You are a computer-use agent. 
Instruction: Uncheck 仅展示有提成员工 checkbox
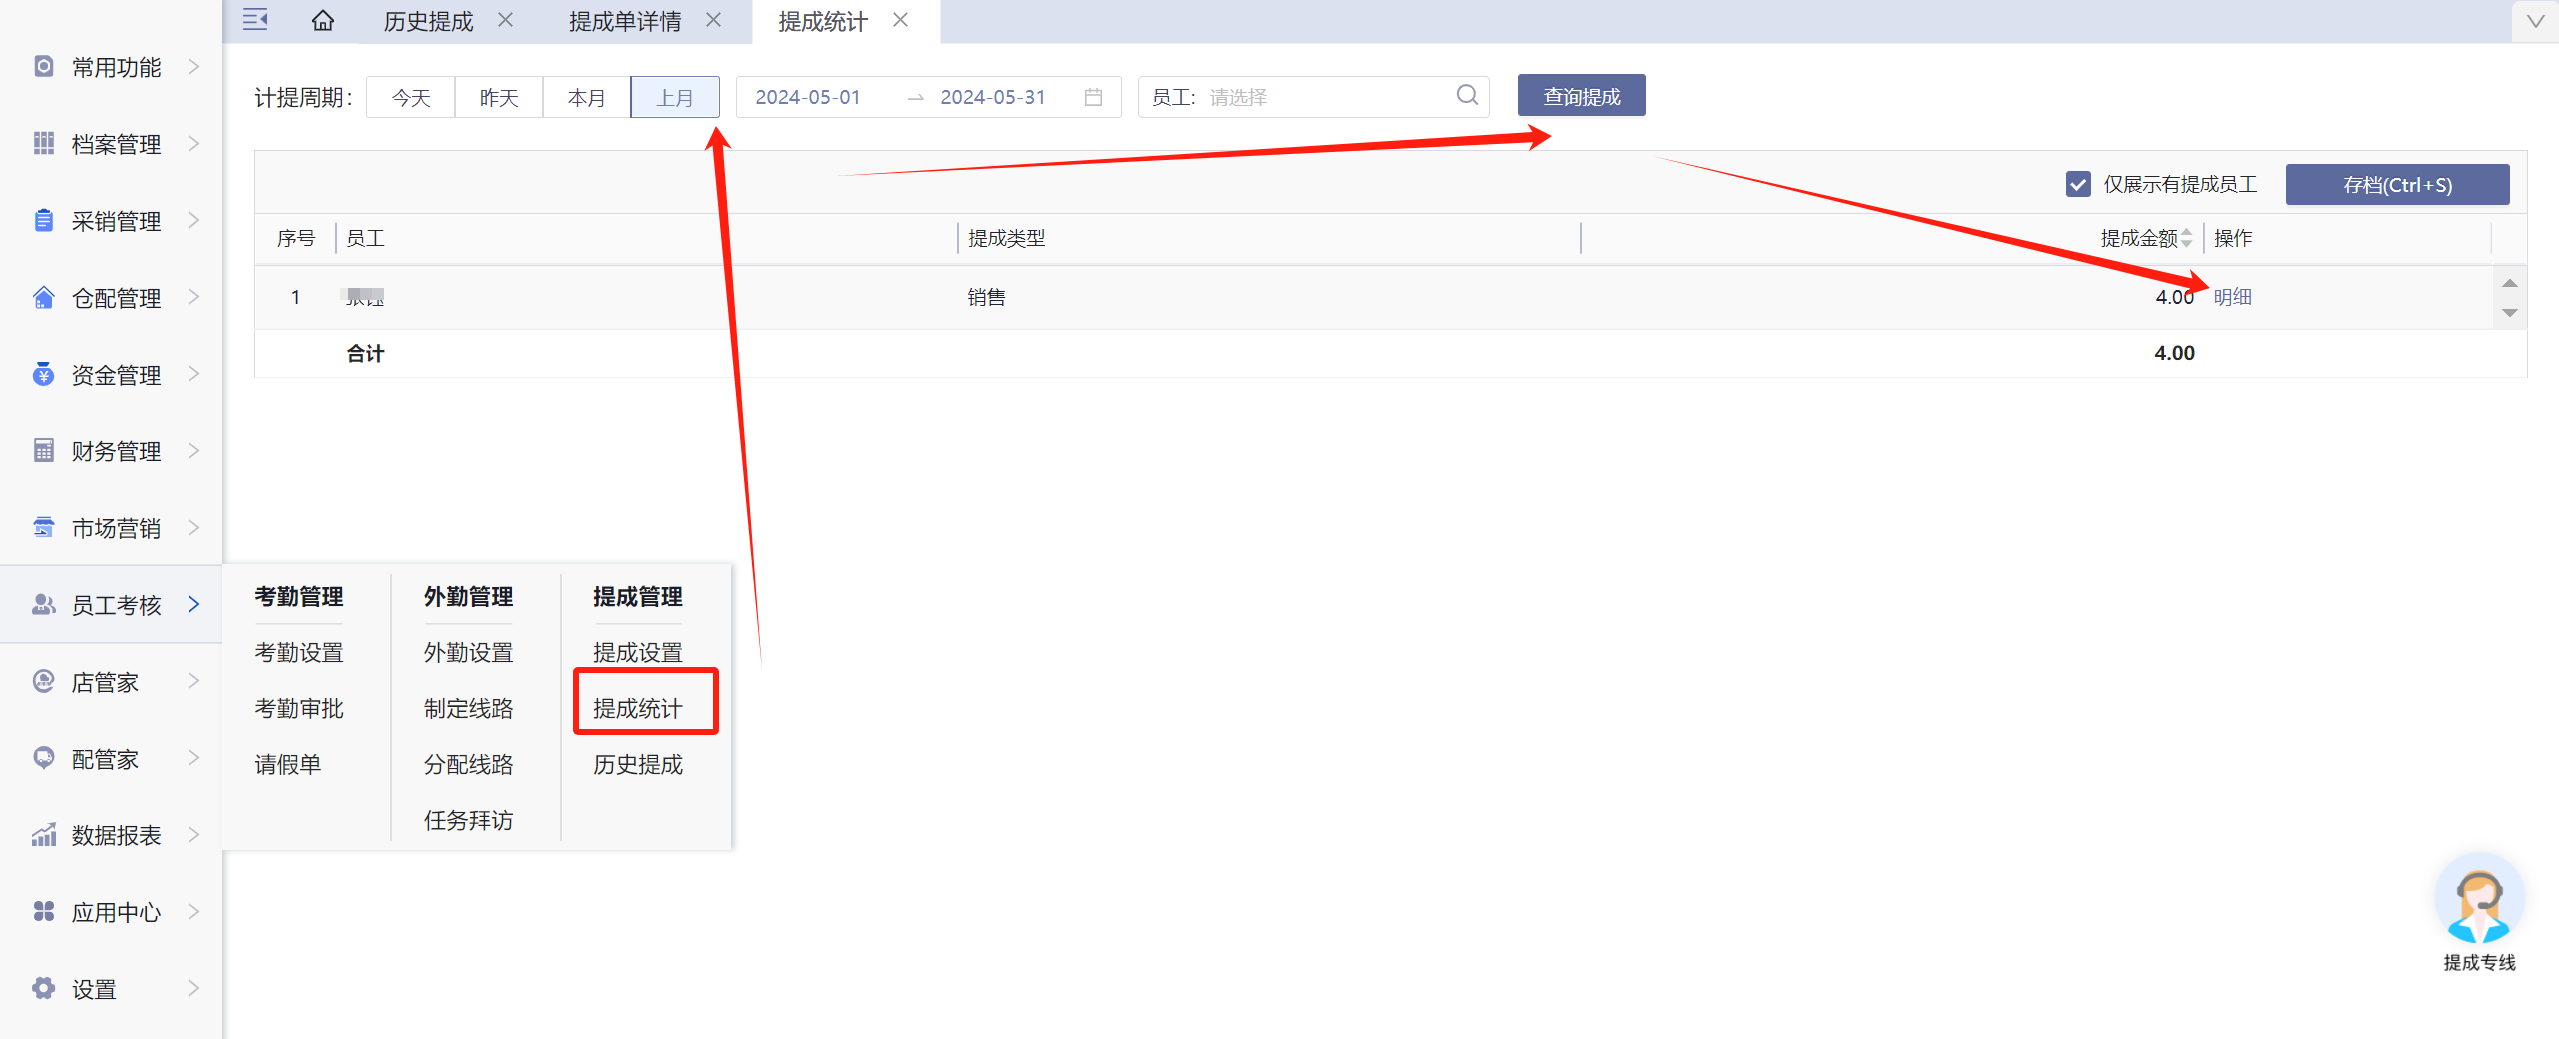click(x=2078, y=185)
